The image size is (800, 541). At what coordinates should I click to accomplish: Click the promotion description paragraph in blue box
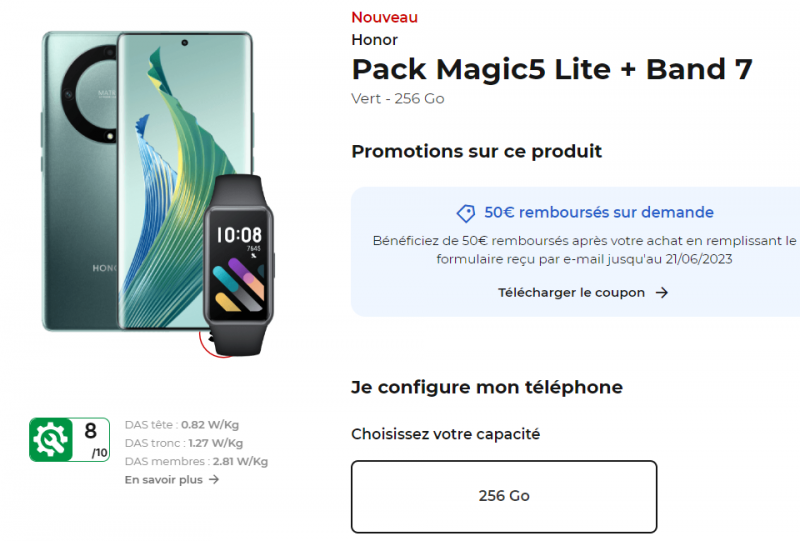(x=584, y=250)
